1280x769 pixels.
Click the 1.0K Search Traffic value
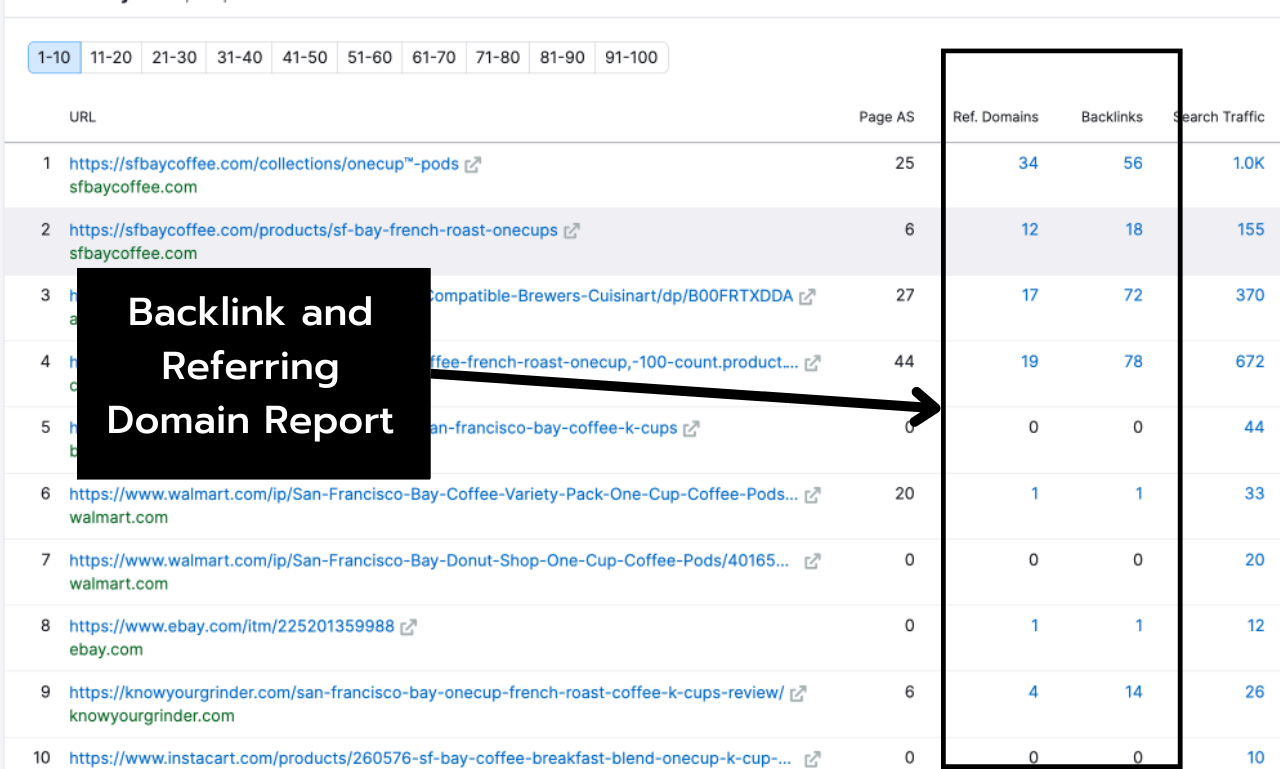[1249, 163]
